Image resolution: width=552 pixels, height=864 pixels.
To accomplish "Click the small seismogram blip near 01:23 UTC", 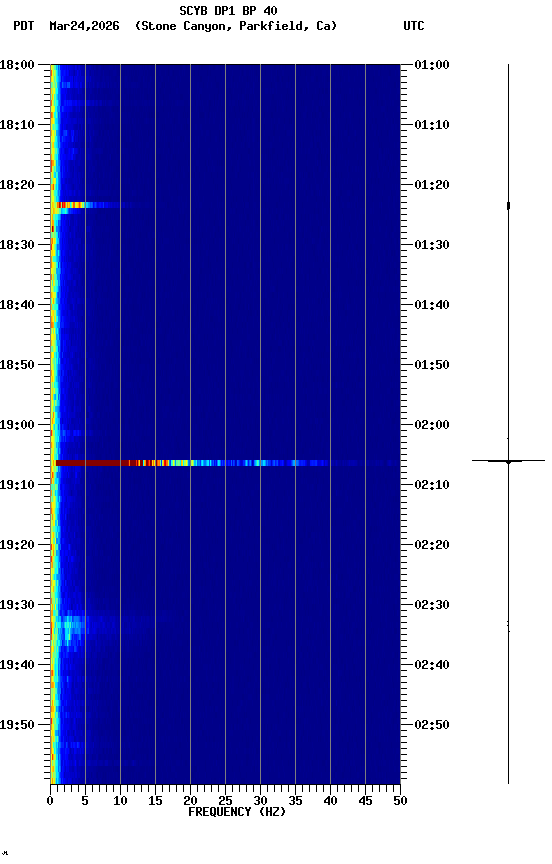I will coord(508,206).
